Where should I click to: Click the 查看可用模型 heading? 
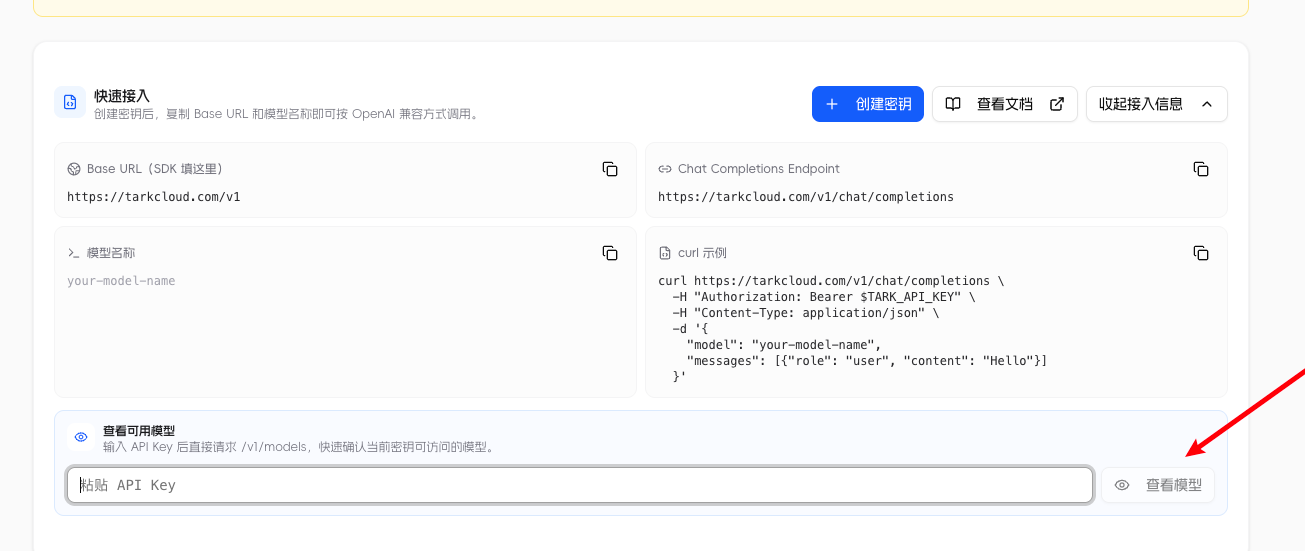point(139,431)
